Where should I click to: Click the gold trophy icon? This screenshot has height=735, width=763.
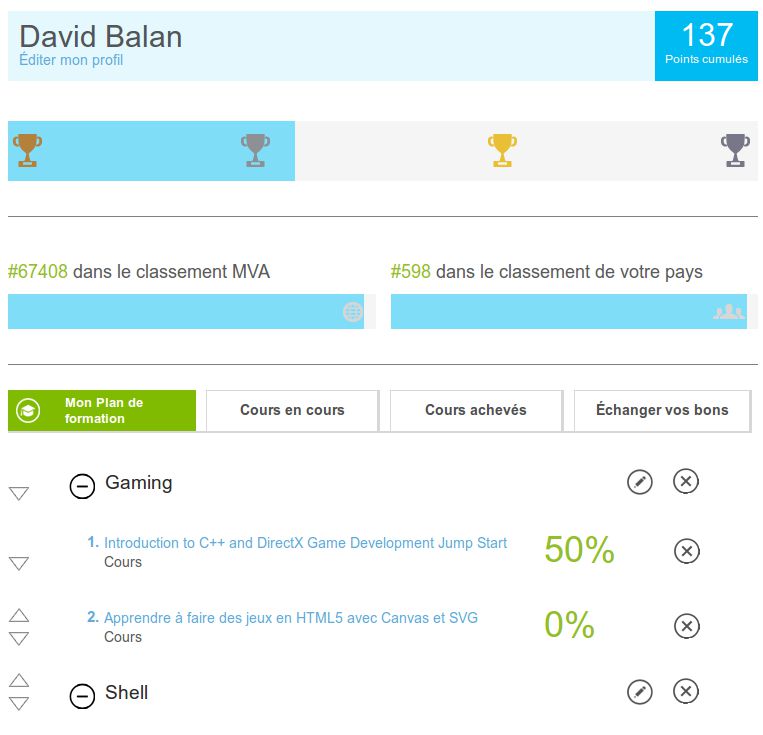point(502,150)
